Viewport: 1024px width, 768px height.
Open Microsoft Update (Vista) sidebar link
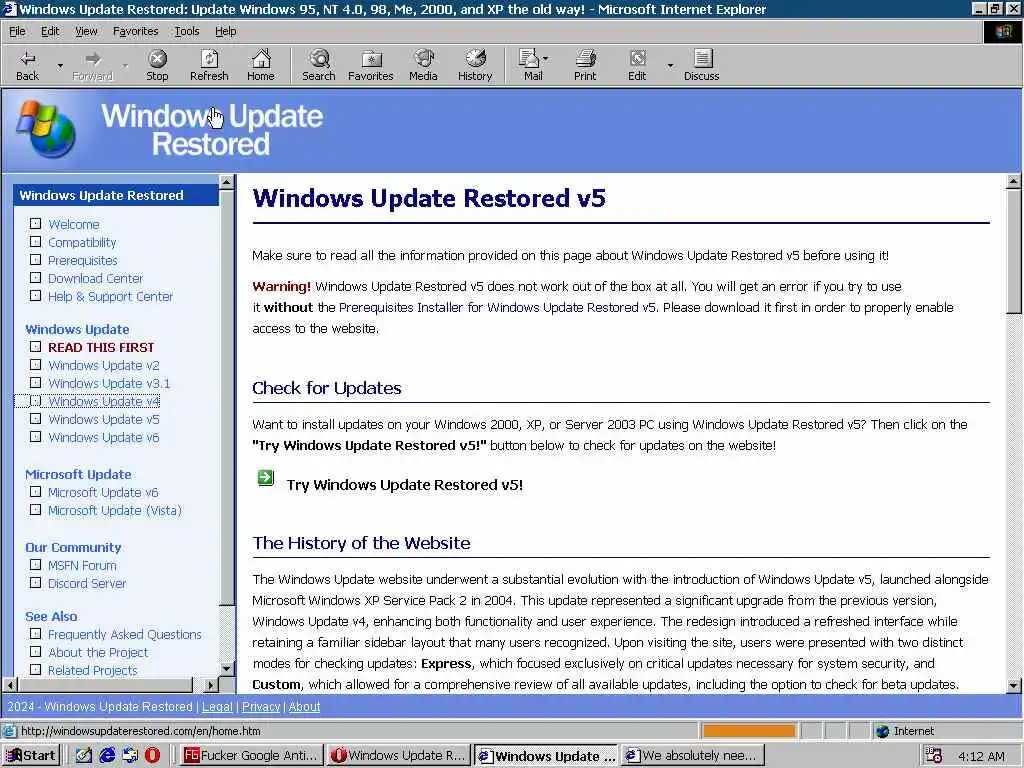(x=115, y=510)
